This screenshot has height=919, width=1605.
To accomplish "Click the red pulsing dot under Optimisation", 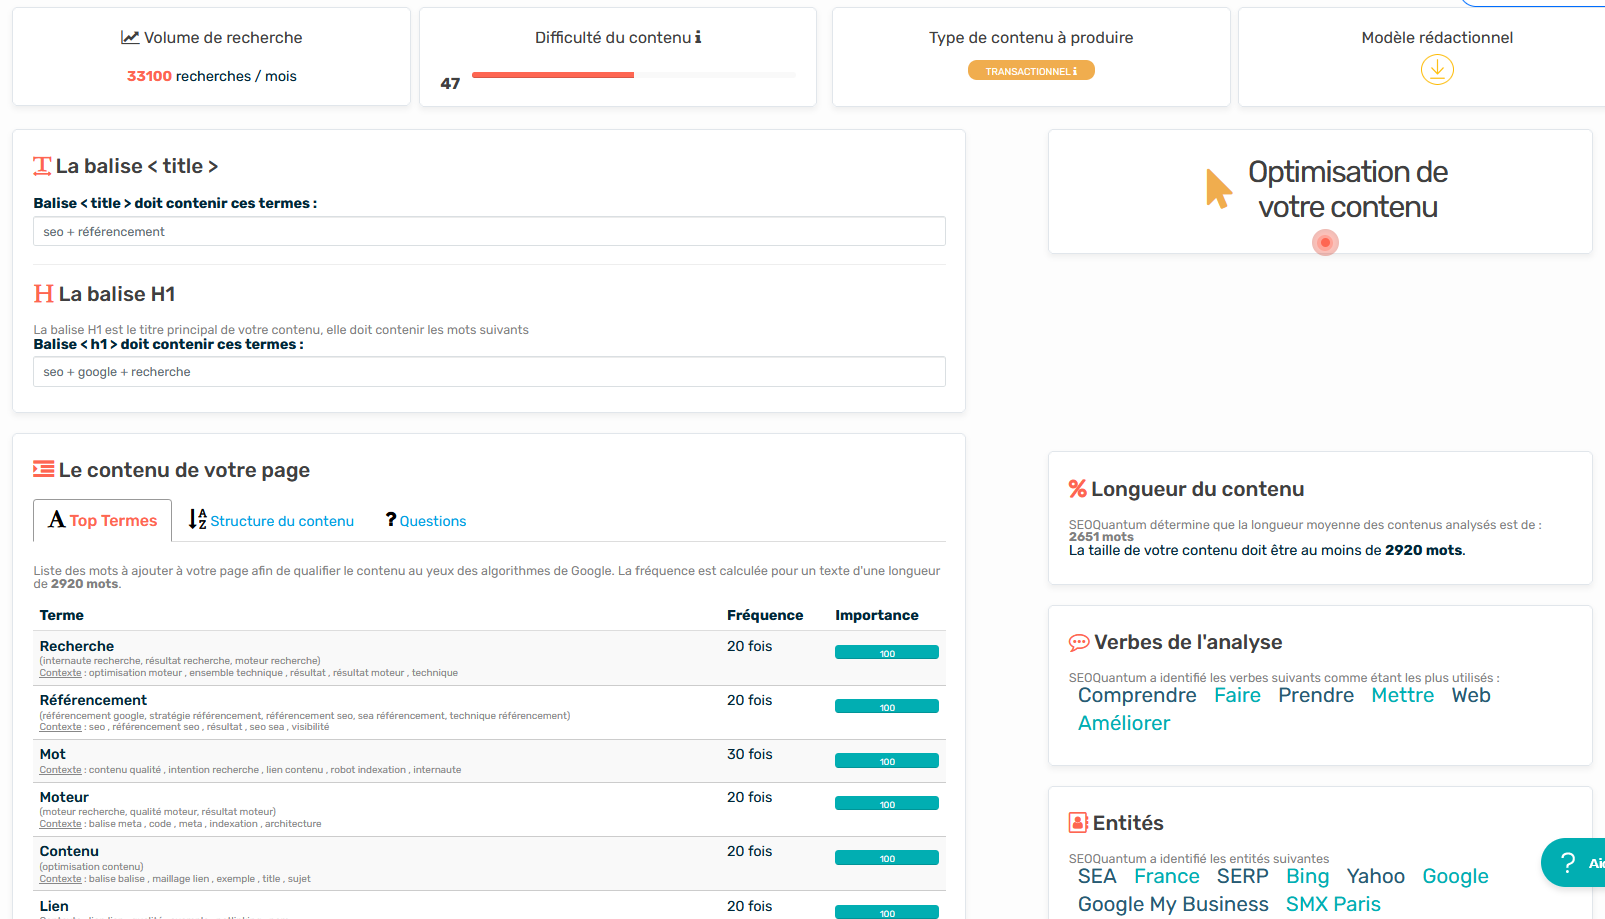I will 1325,242.
